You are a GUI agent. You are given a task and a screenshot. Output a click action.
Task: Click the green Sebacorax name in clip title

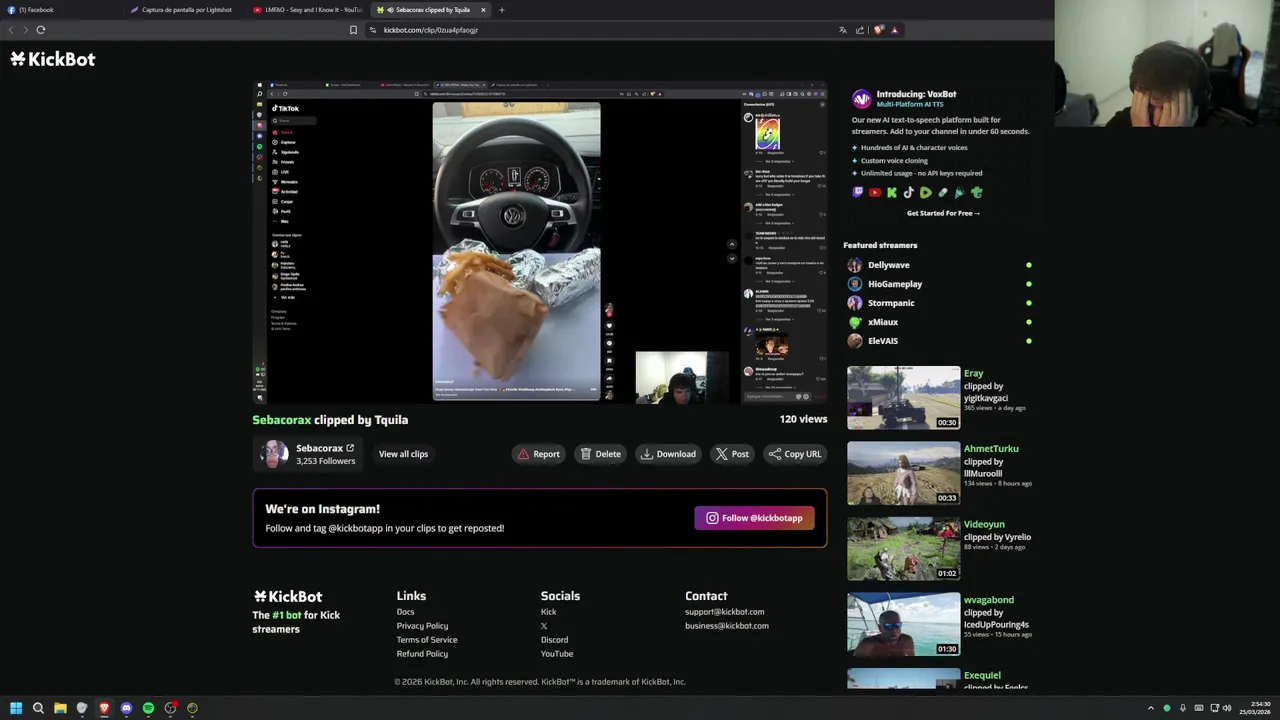point(281,420)
